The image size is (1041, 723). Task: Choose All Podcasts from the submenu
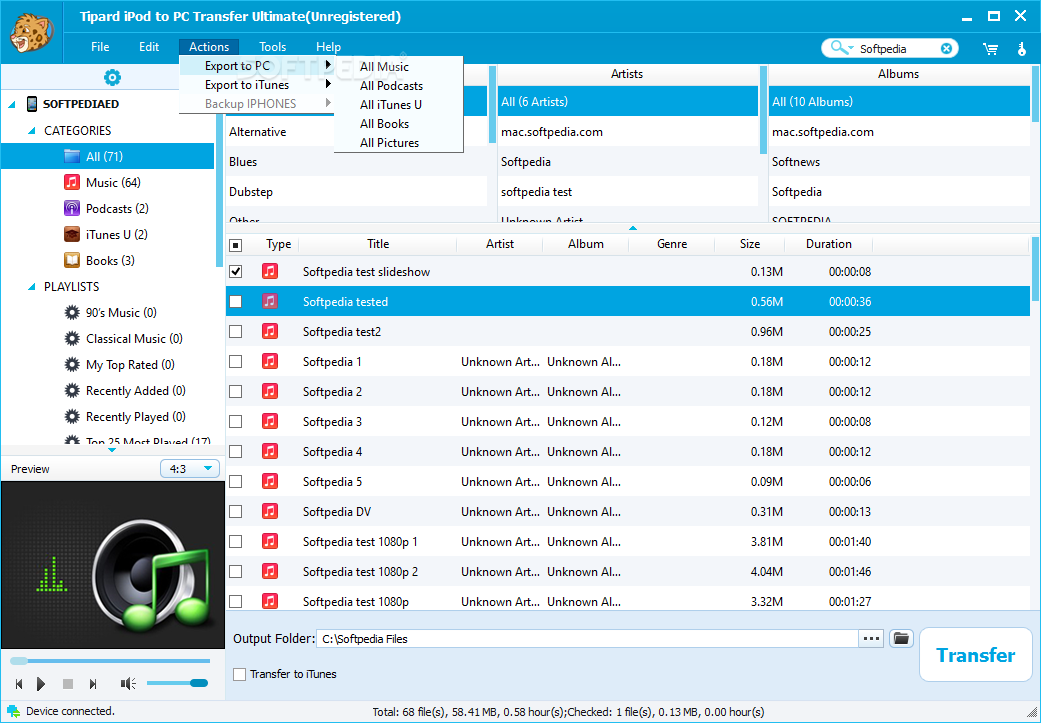391,86
